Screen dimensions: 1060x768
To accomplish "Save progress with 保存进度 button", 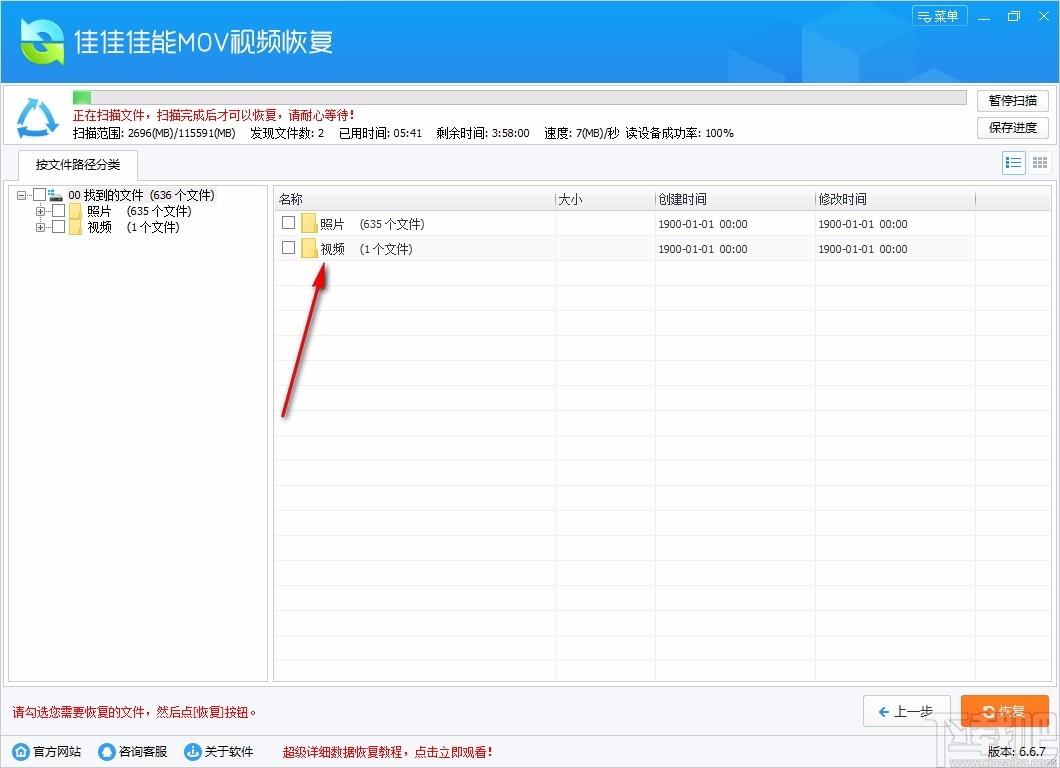I will tap(1012, 128).
